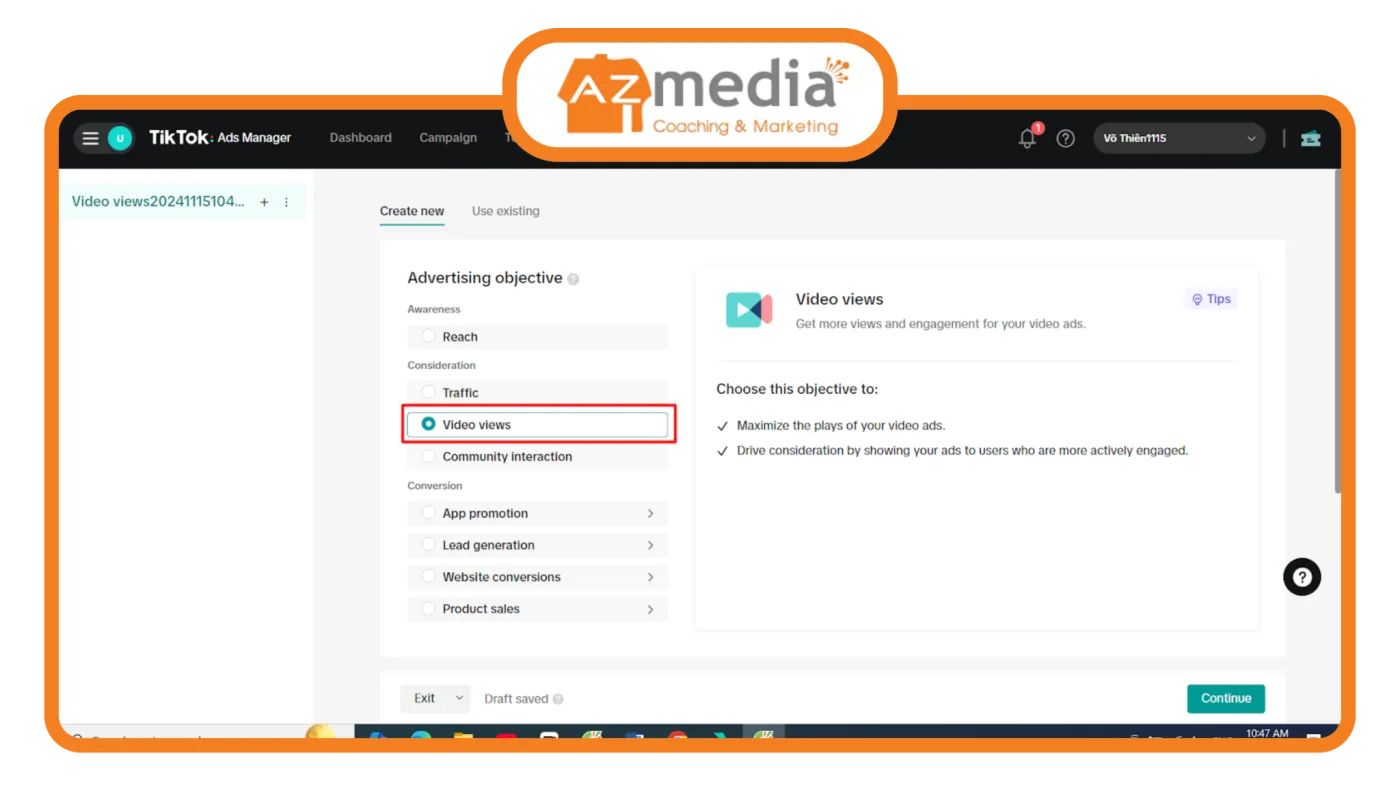
Task: Click the teal U user avatar
Action: [120, 138]
